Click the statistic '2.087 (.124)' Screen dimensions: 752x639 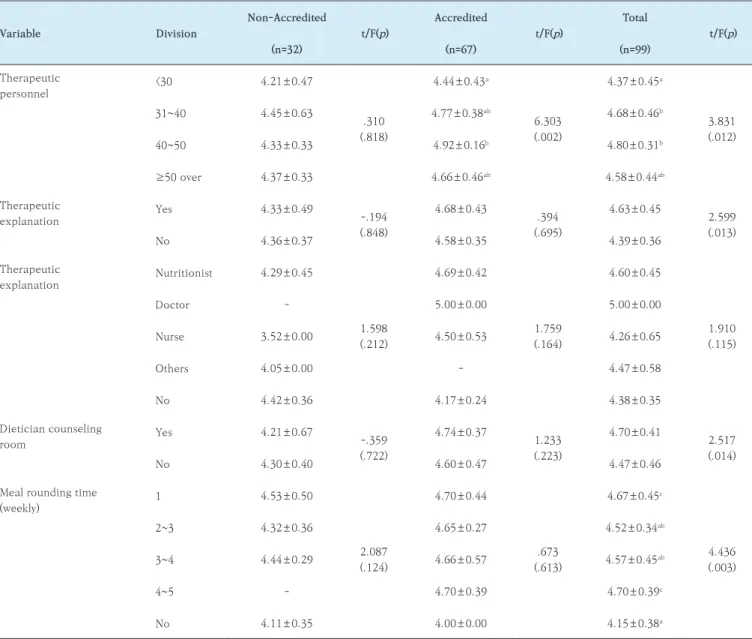(x=374, y=560)
